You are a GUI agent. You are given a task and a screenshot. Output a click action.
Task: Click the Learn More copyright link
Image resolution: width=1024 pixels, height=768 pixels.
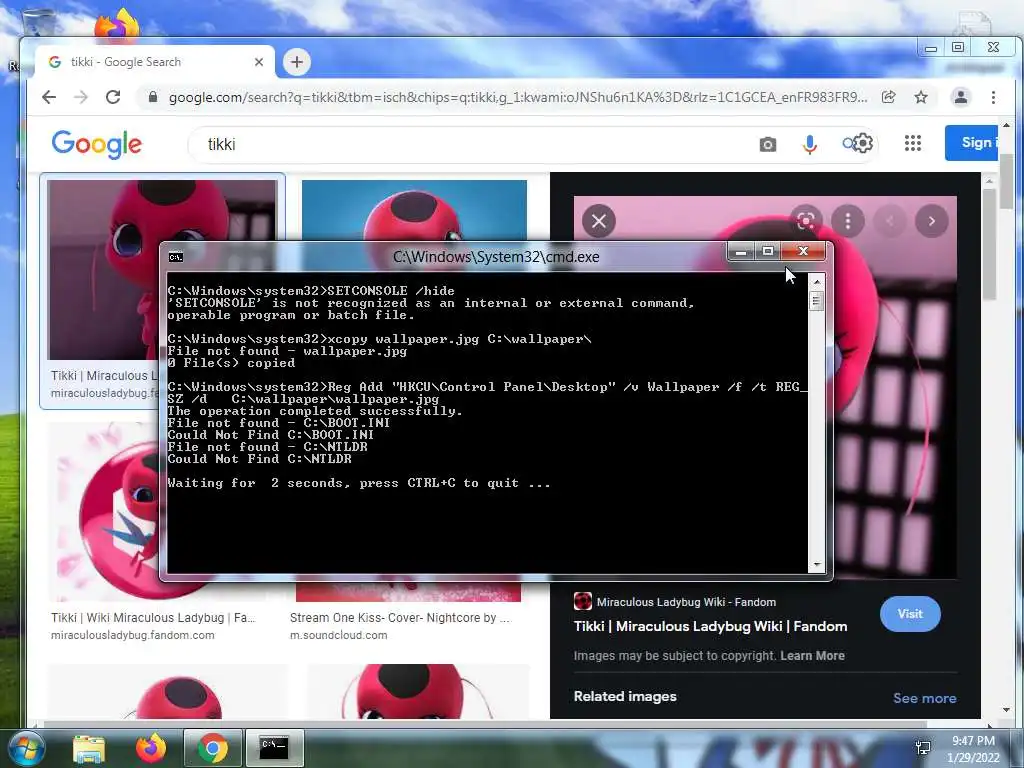[x=812, y=656]
